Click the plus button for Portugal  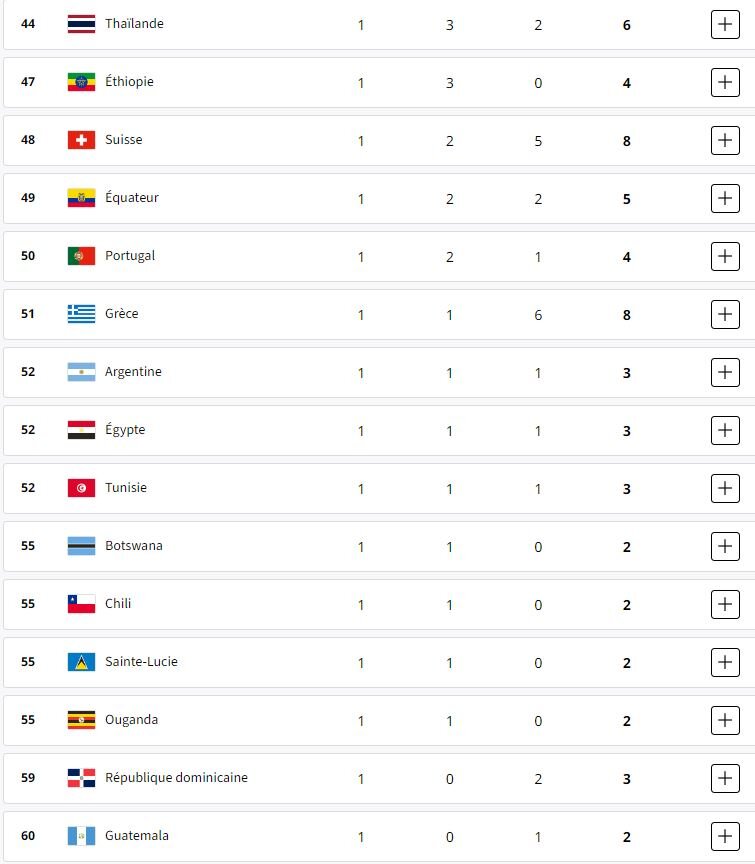click(725, 256)
